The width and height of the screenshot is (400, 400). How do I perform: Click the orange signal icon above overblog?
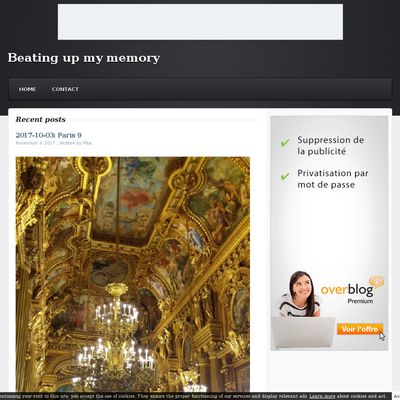click(x=377, y=282)
